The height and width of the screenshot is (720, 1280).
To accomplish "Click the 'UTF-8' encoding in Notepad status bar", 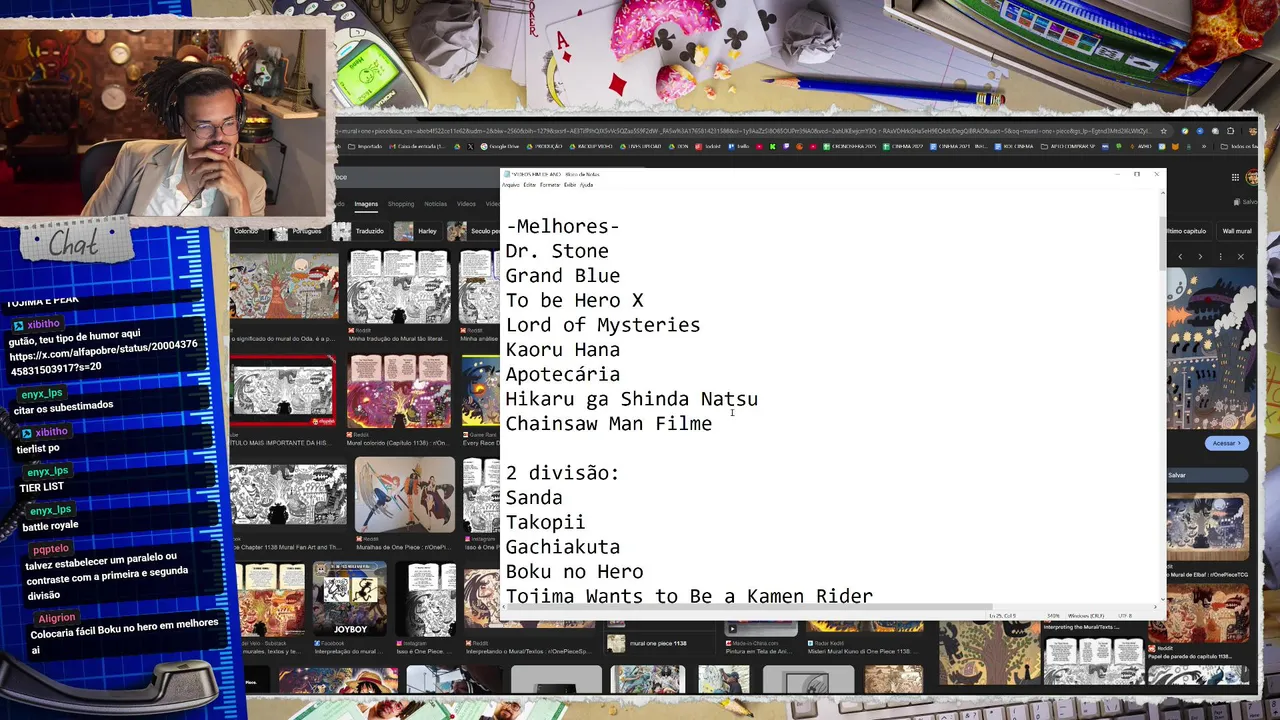I will click(x=1125, y=616).
